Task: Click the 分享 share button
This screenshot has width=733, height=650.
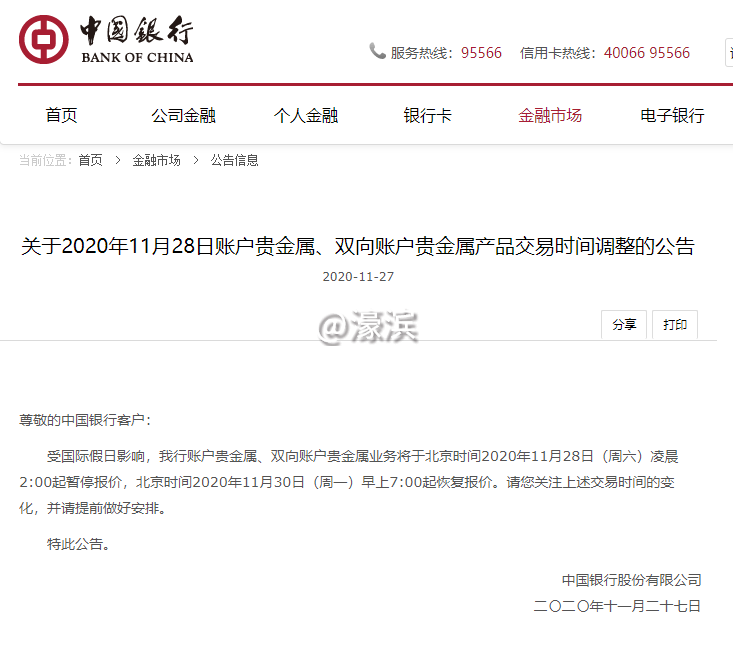Action: (x=624, y=324)
